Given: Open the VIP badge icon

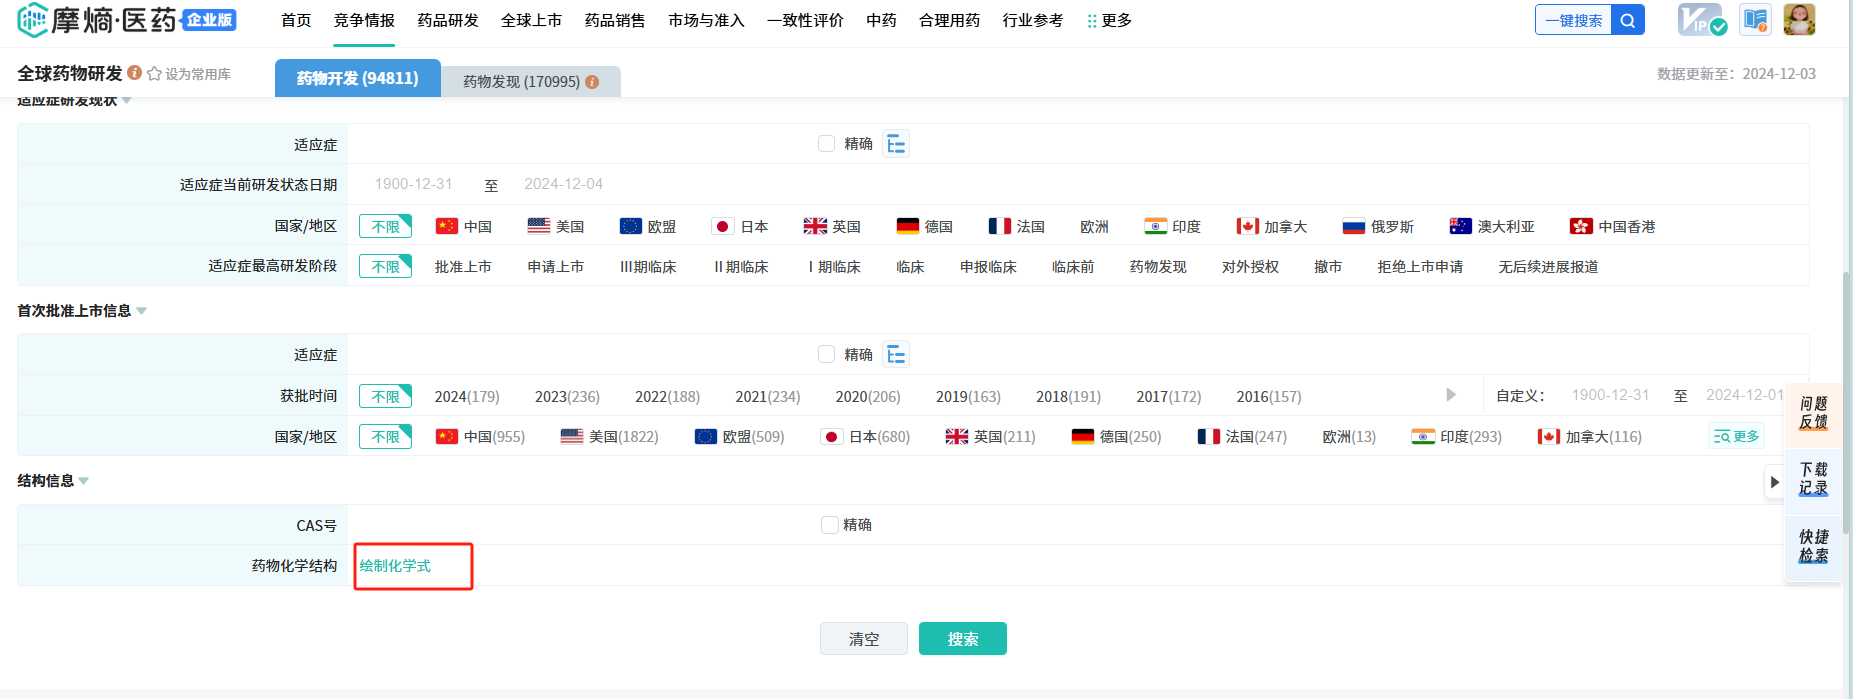Looking at the screenshot, I should point(1700,20).
